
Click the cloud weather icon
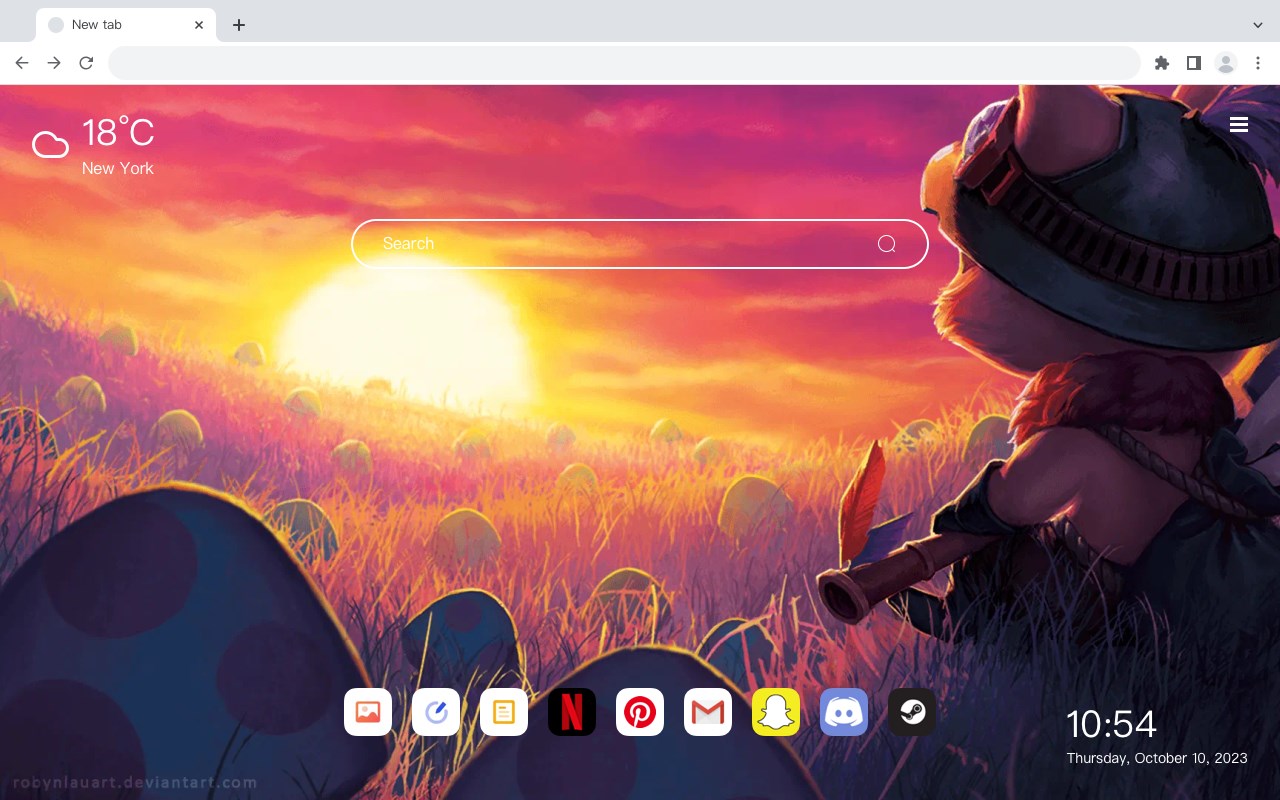50,146
